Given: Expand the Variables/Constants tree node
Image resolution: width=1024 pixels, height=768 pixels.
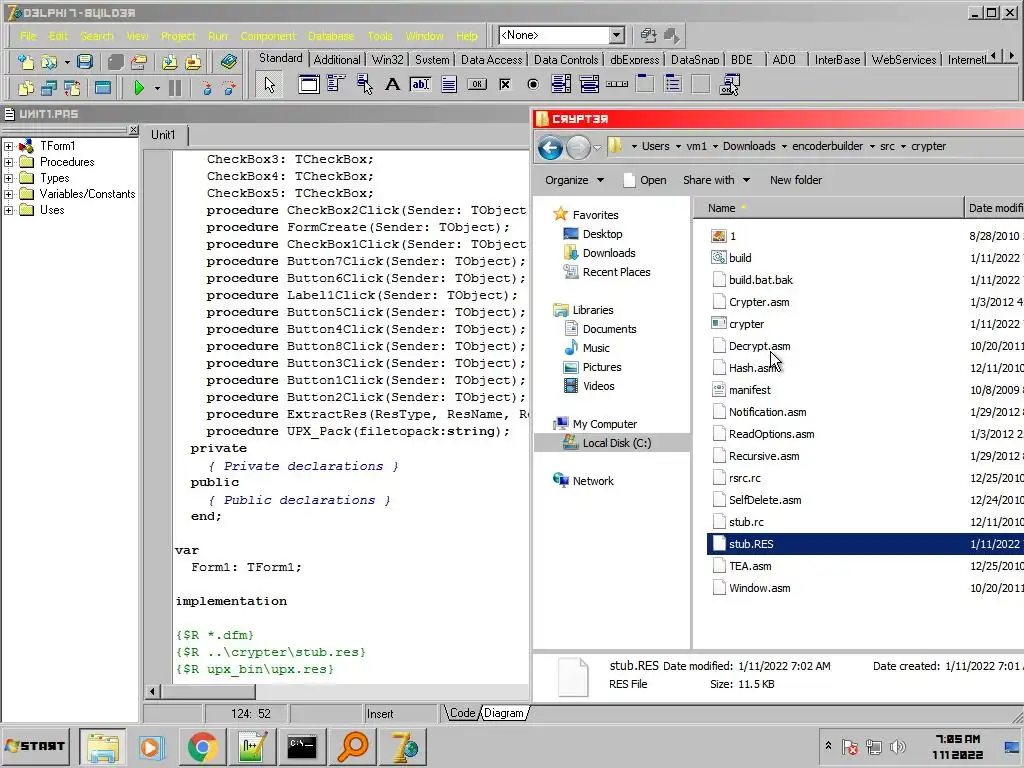Looking at the screenshot, I should click(x=8, y=194).
